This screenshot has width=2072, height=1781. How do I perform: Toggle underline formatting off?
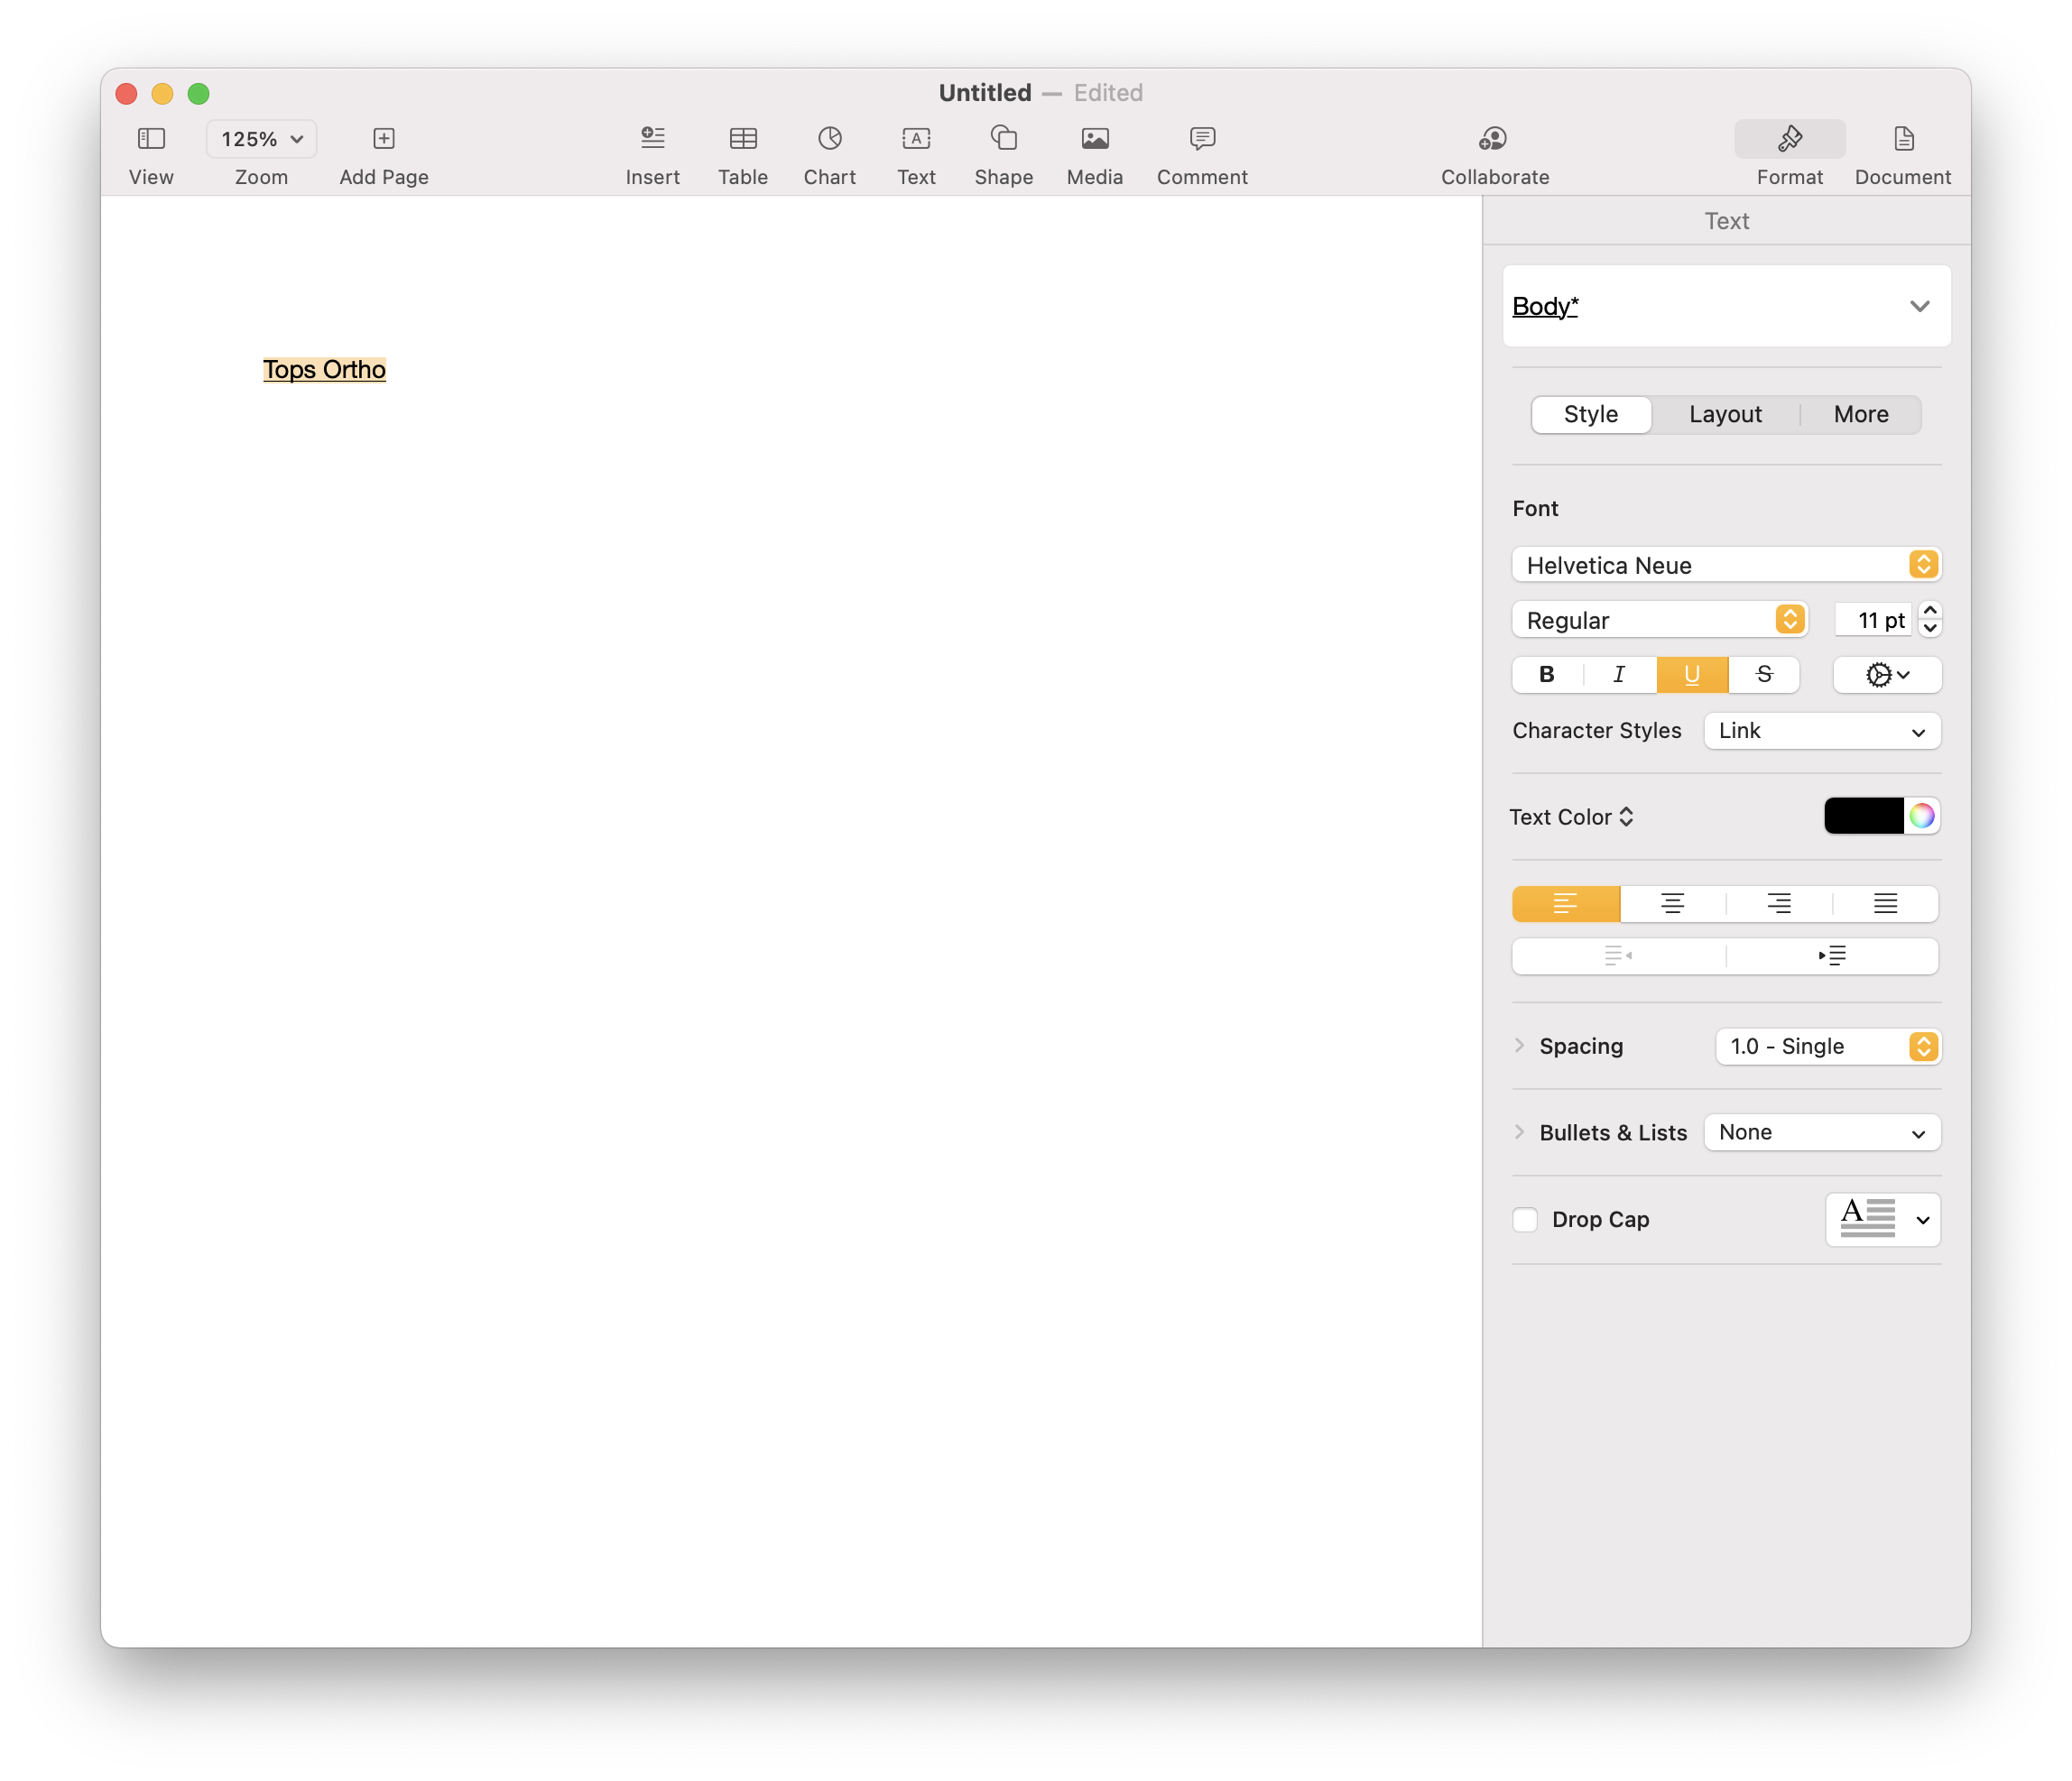pyautogui.click(x=1691, y=675)
